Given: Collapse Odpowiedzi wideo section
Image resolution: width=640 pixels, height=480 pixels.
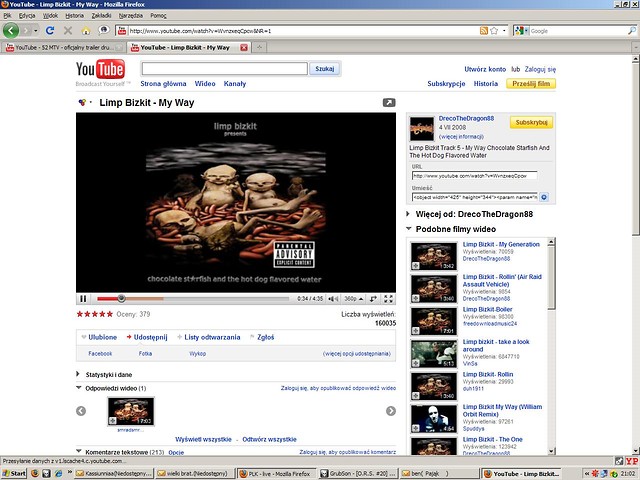Looking at the screenshot, I should tap(79, 387).
